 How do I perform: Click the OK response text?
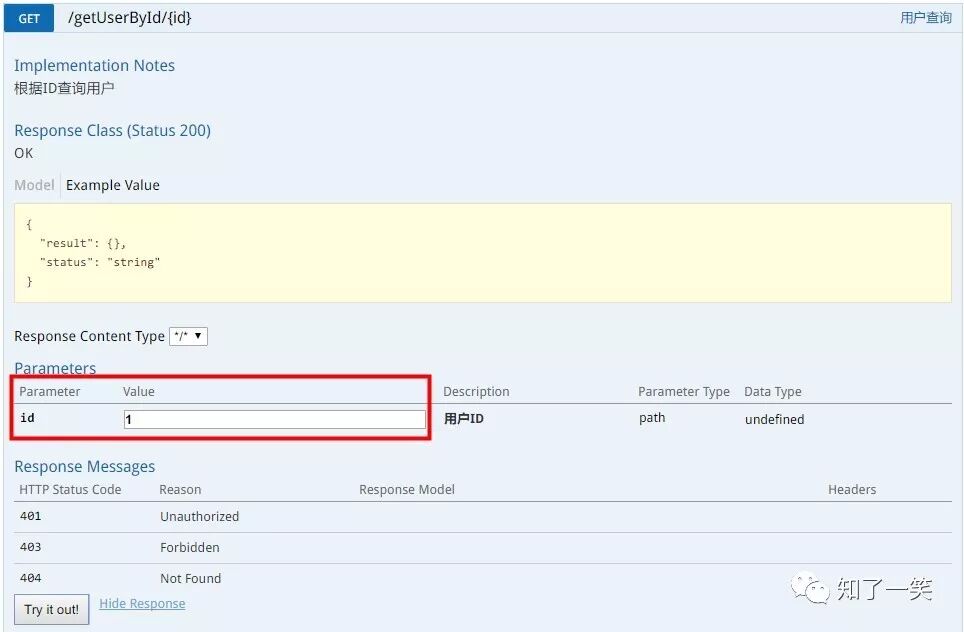coord(23,153)
